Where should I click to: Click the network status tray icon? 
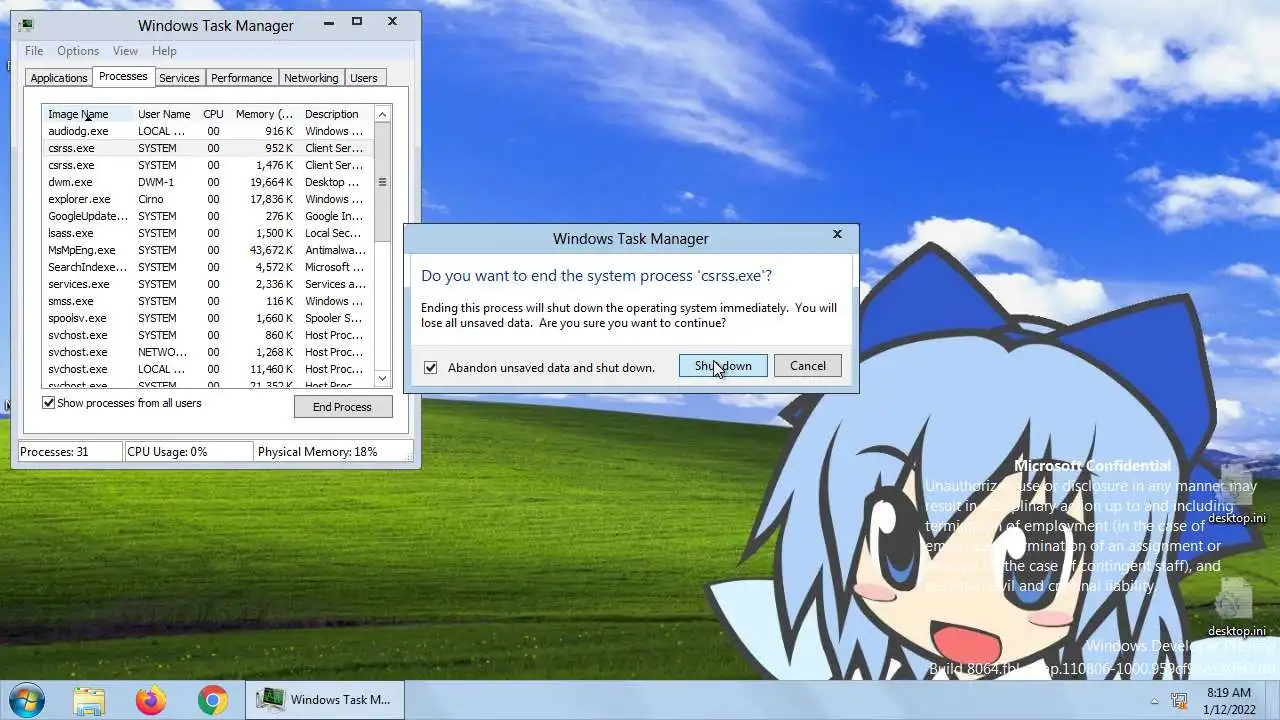coord(1179,700)
